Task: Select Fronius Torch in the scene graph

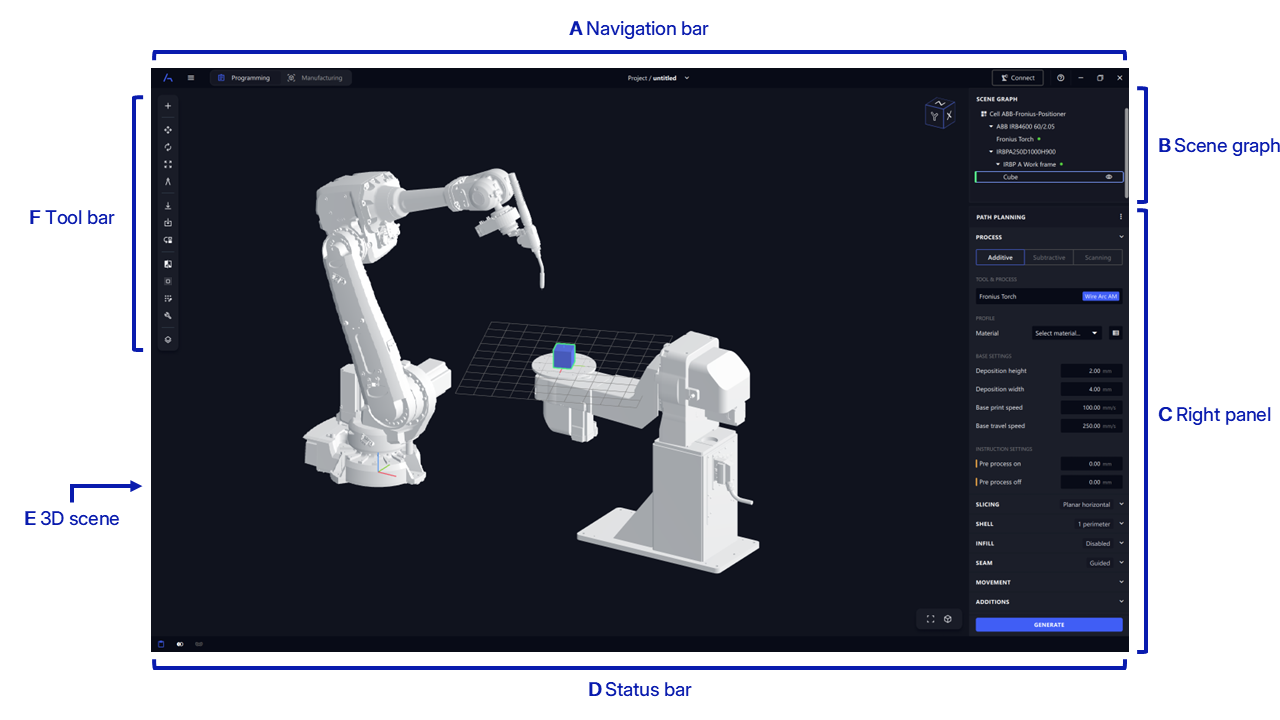Action: (x=1015, y=139)
